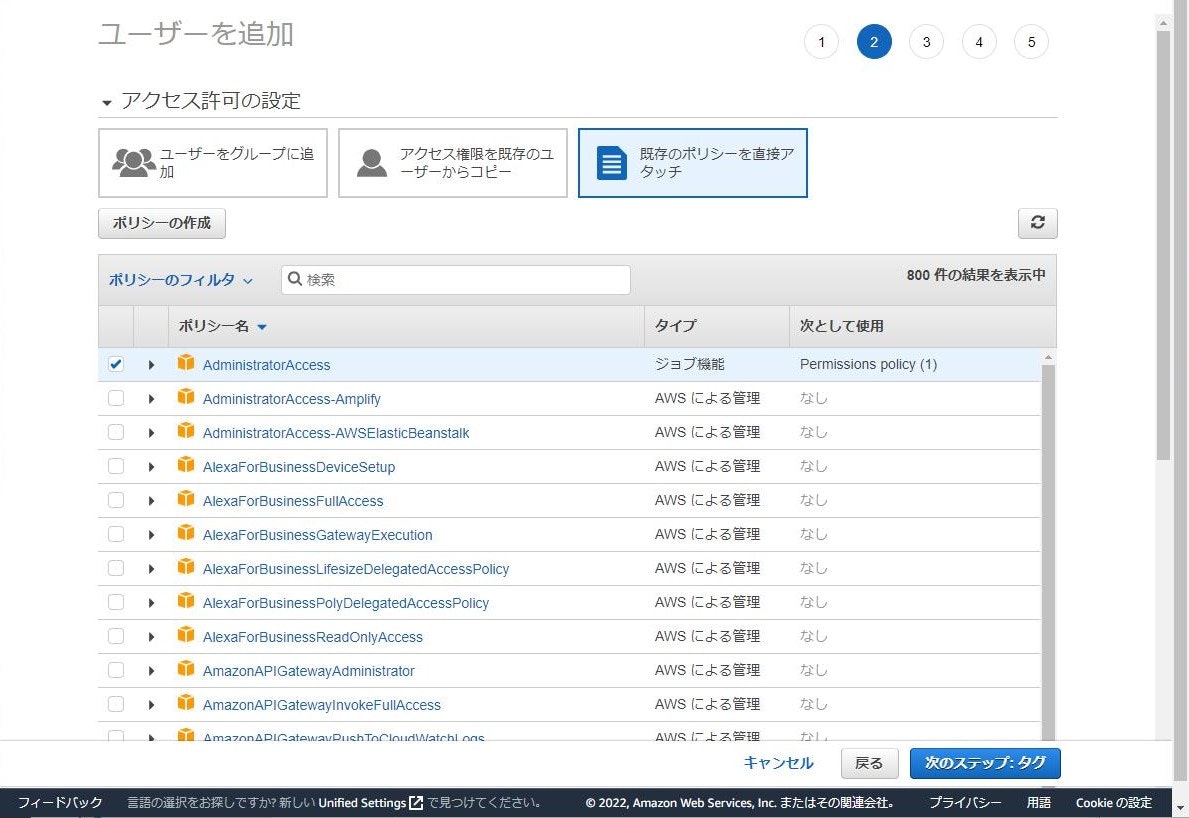Click the page vertical scrollbar thumb

[x=1163, y=244]
